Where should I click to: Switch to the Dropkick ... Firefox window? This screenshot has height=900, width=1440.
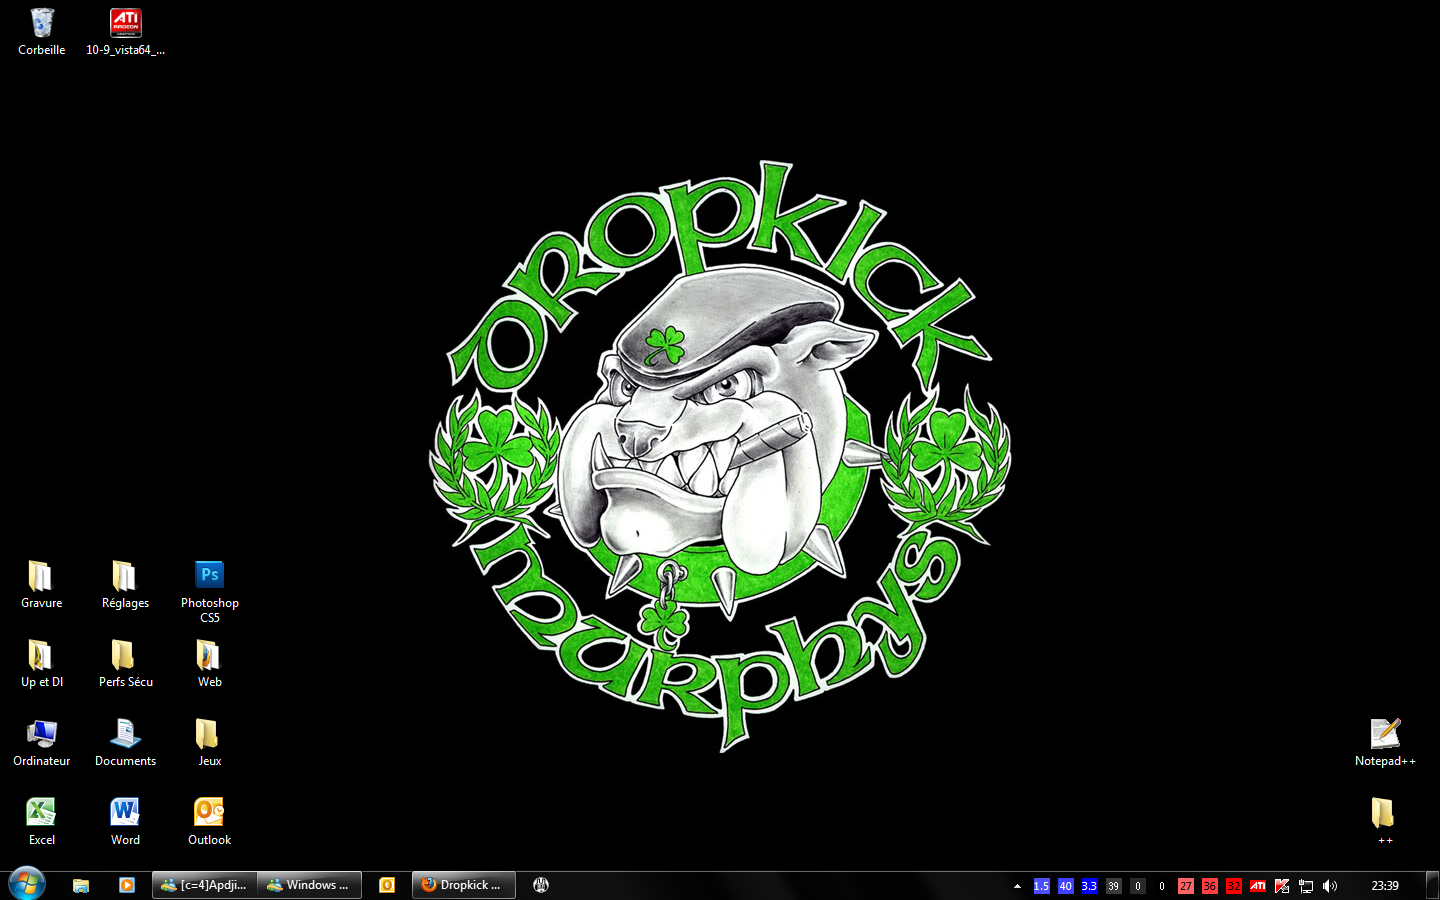(x=464, y=885)
